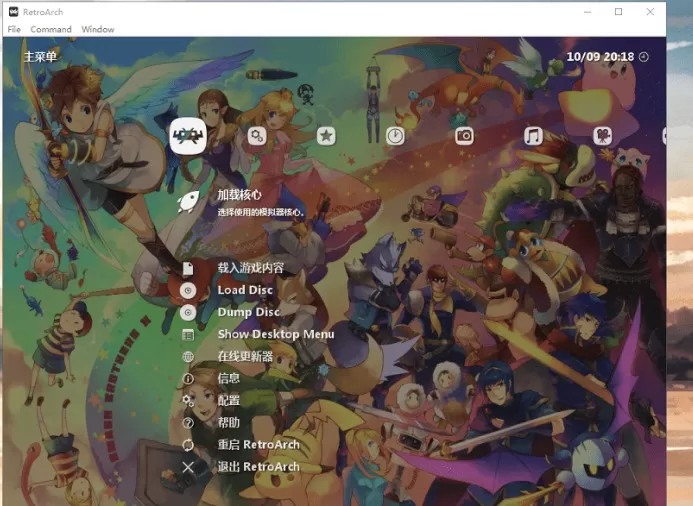Viewport: 693px width, 506px height.
Task: Open the Window menu
Action: click(x=98, y=30)
